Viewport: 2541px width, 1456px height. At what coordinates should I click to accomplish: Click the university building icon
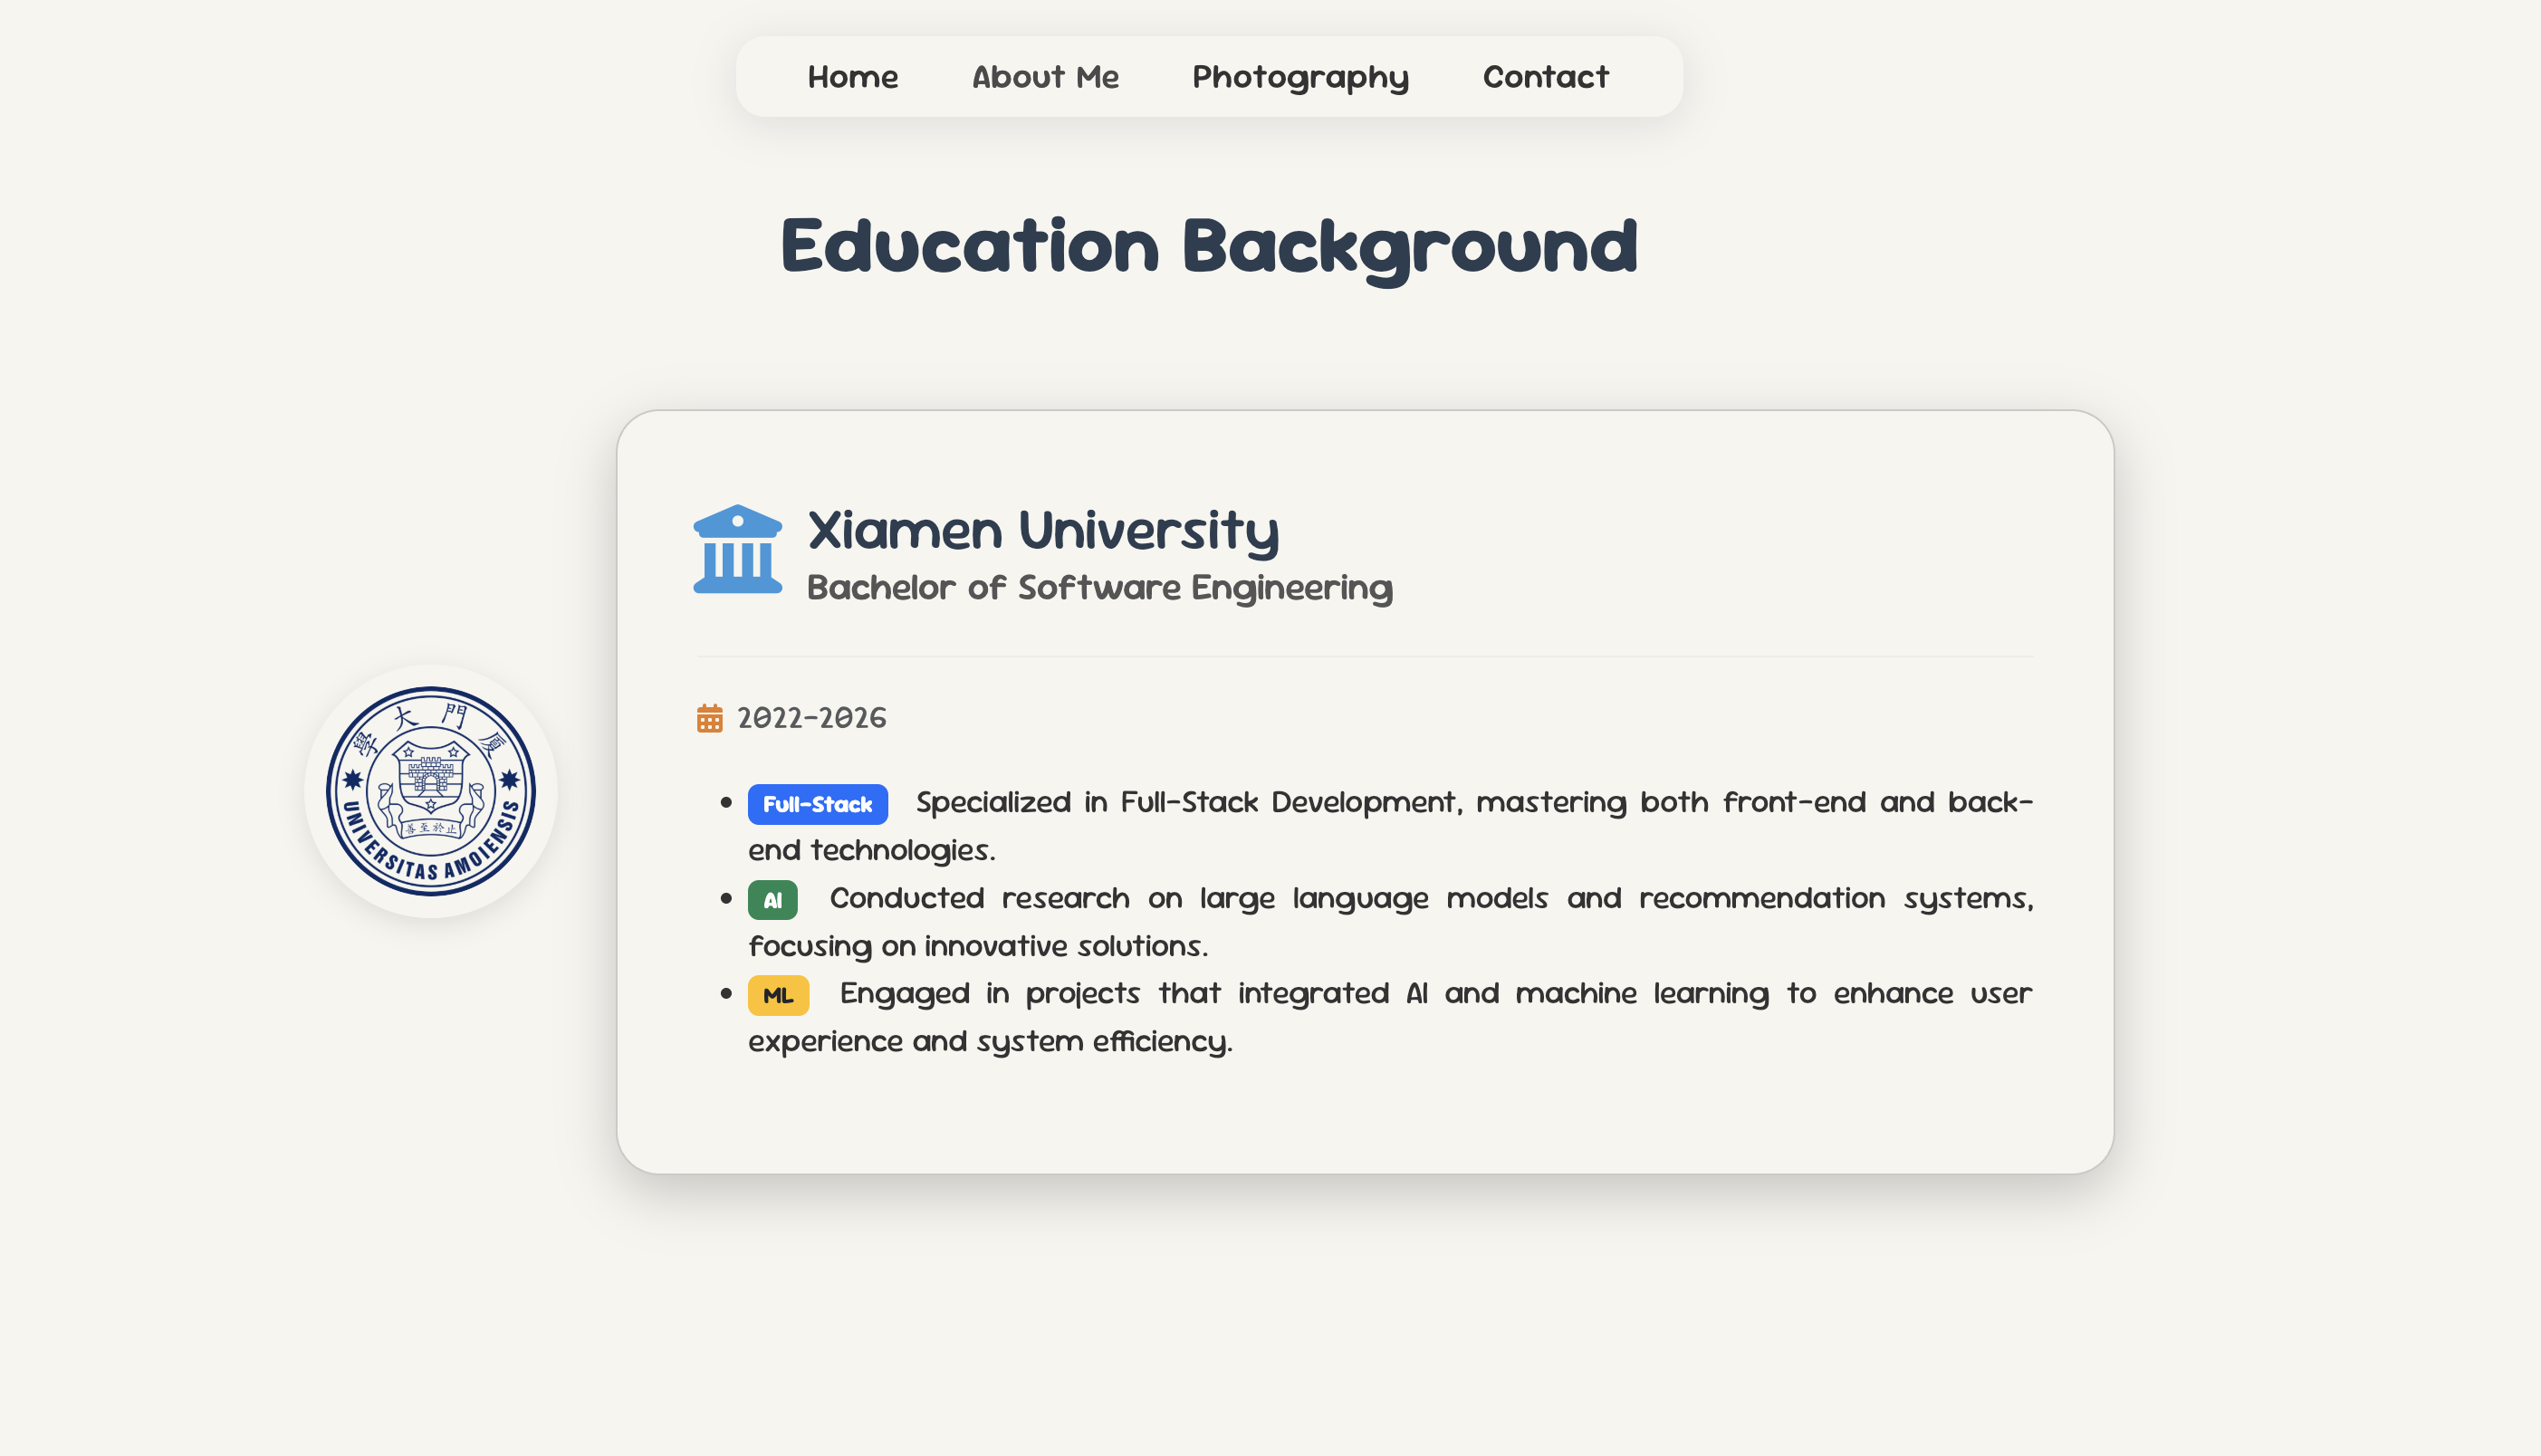coord(738,549)
